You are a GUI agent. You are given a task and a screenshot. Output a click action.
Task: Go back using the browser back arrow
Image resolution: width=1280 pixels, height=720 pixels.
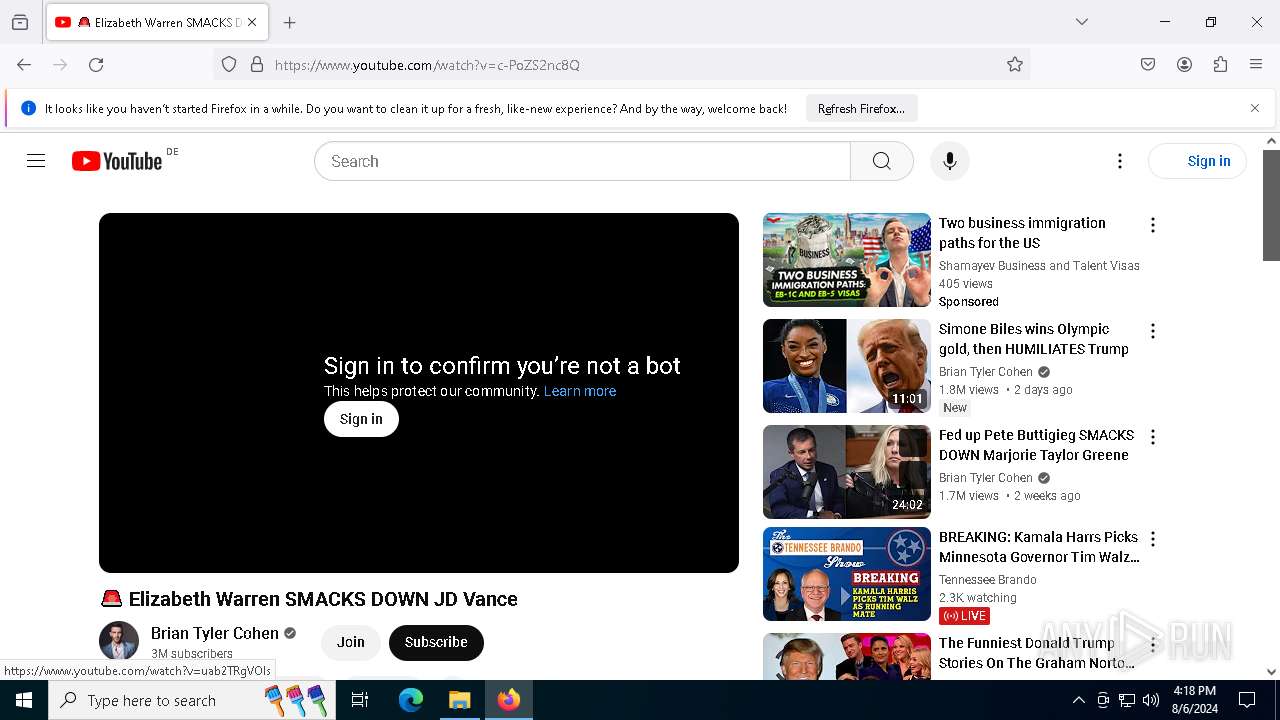24,65
